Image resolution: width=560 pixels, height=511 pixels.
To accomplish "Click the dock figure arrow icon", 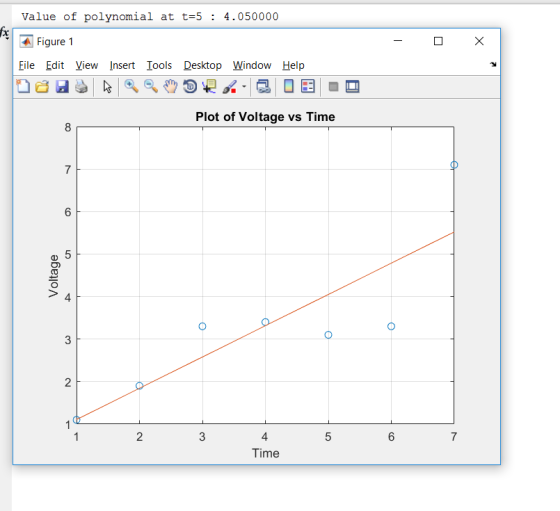I will pos(493,64).
